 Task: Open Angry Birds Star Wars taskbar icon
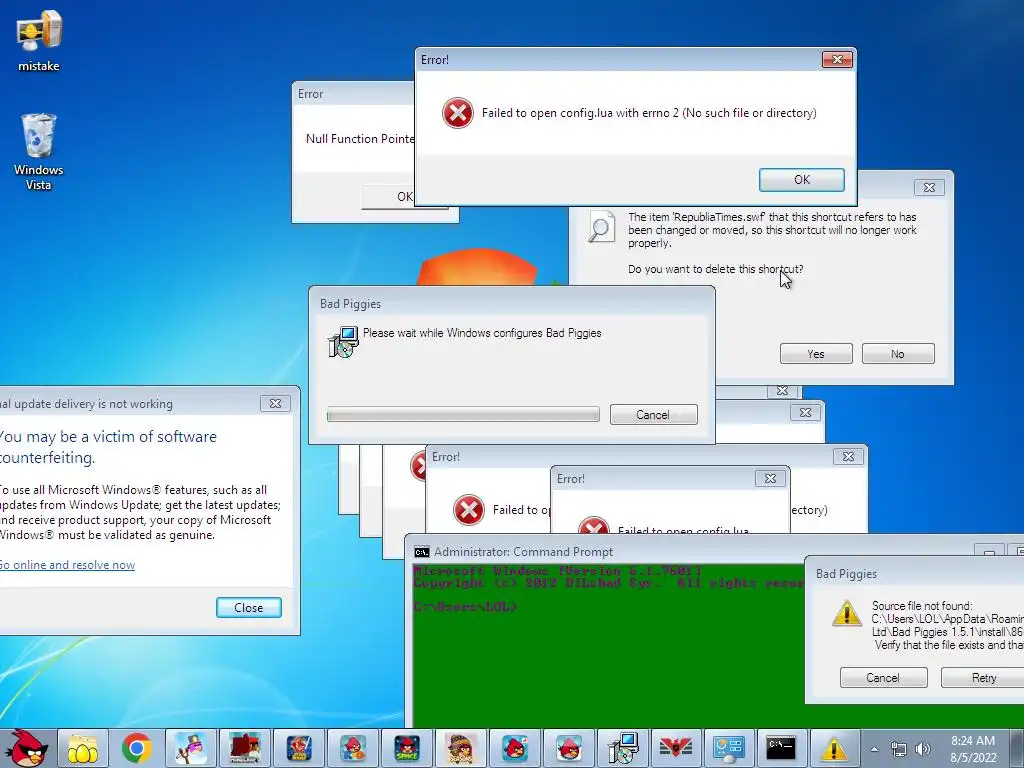[299, 748]
